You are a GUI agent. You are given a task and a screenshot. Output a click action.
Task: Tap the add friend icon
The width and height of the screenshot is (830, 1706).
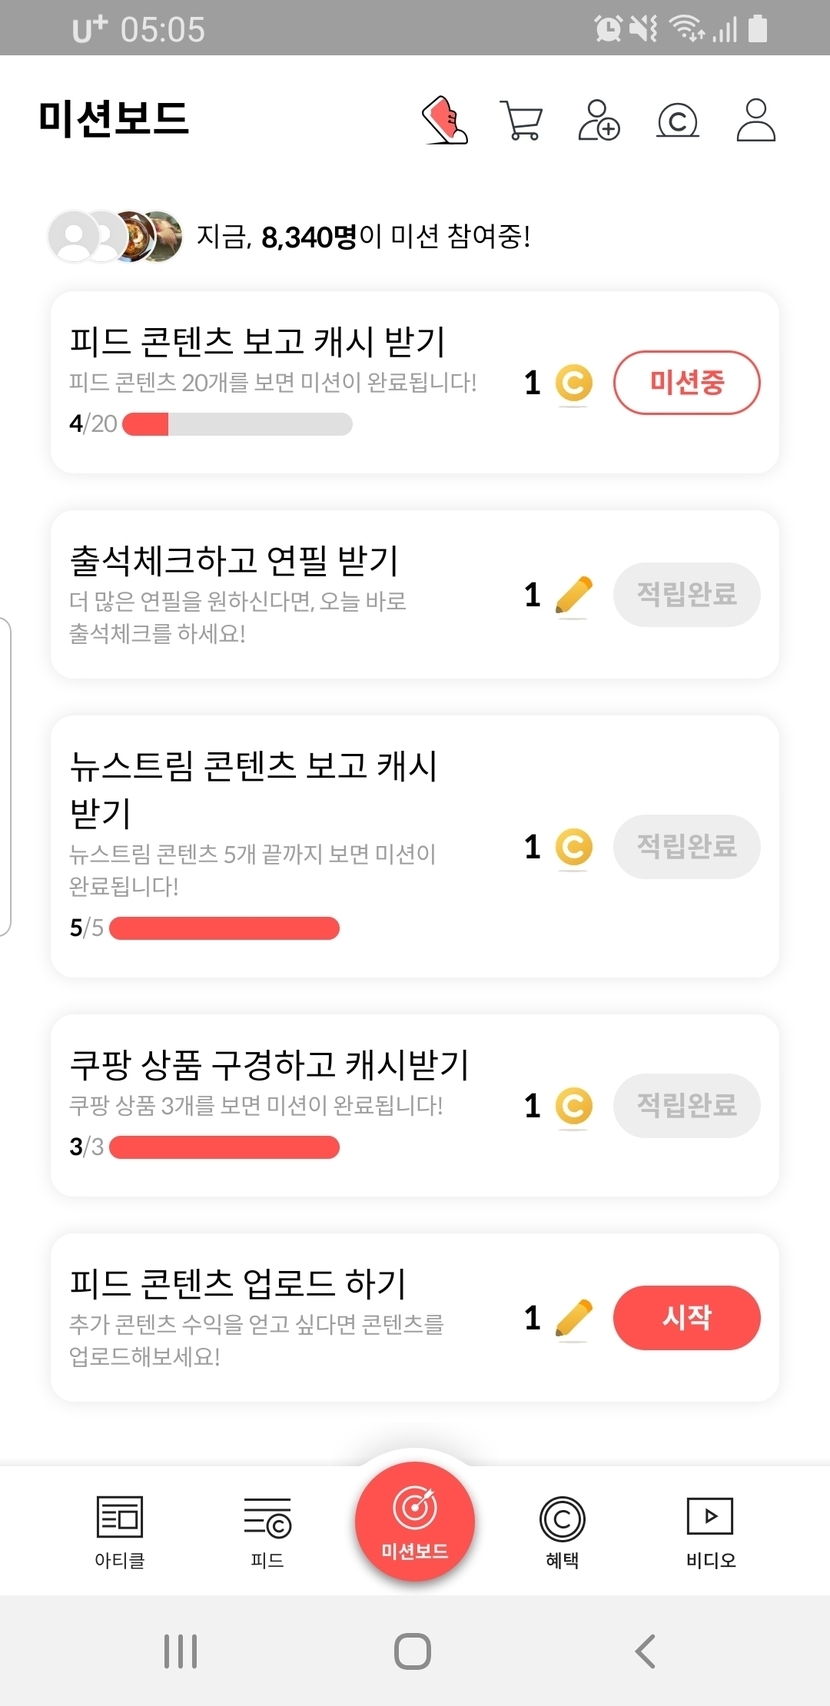click(x=599, y=121)
